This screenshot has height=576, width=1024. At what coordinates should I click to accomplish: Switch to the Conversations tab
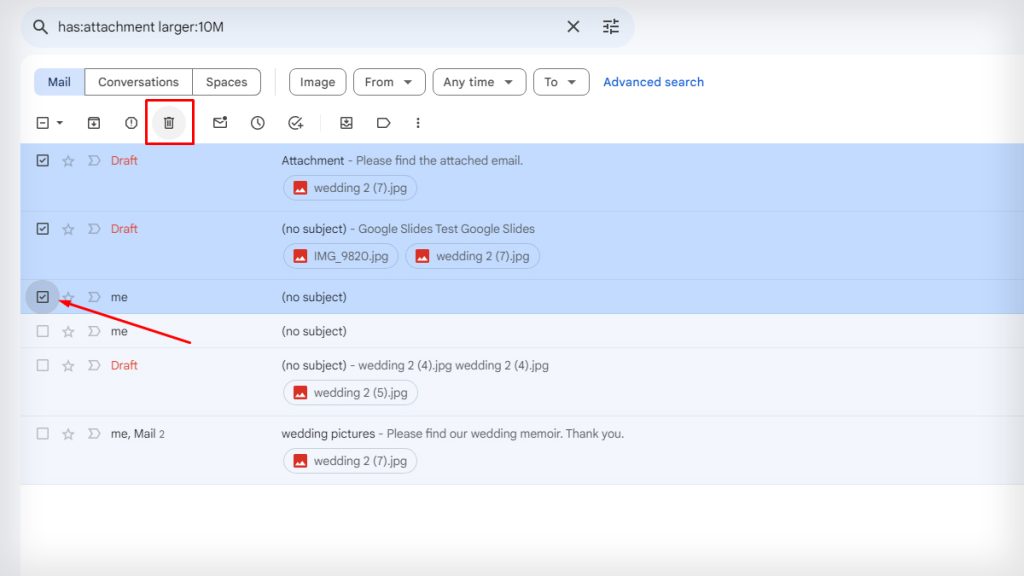pos(138,82)
